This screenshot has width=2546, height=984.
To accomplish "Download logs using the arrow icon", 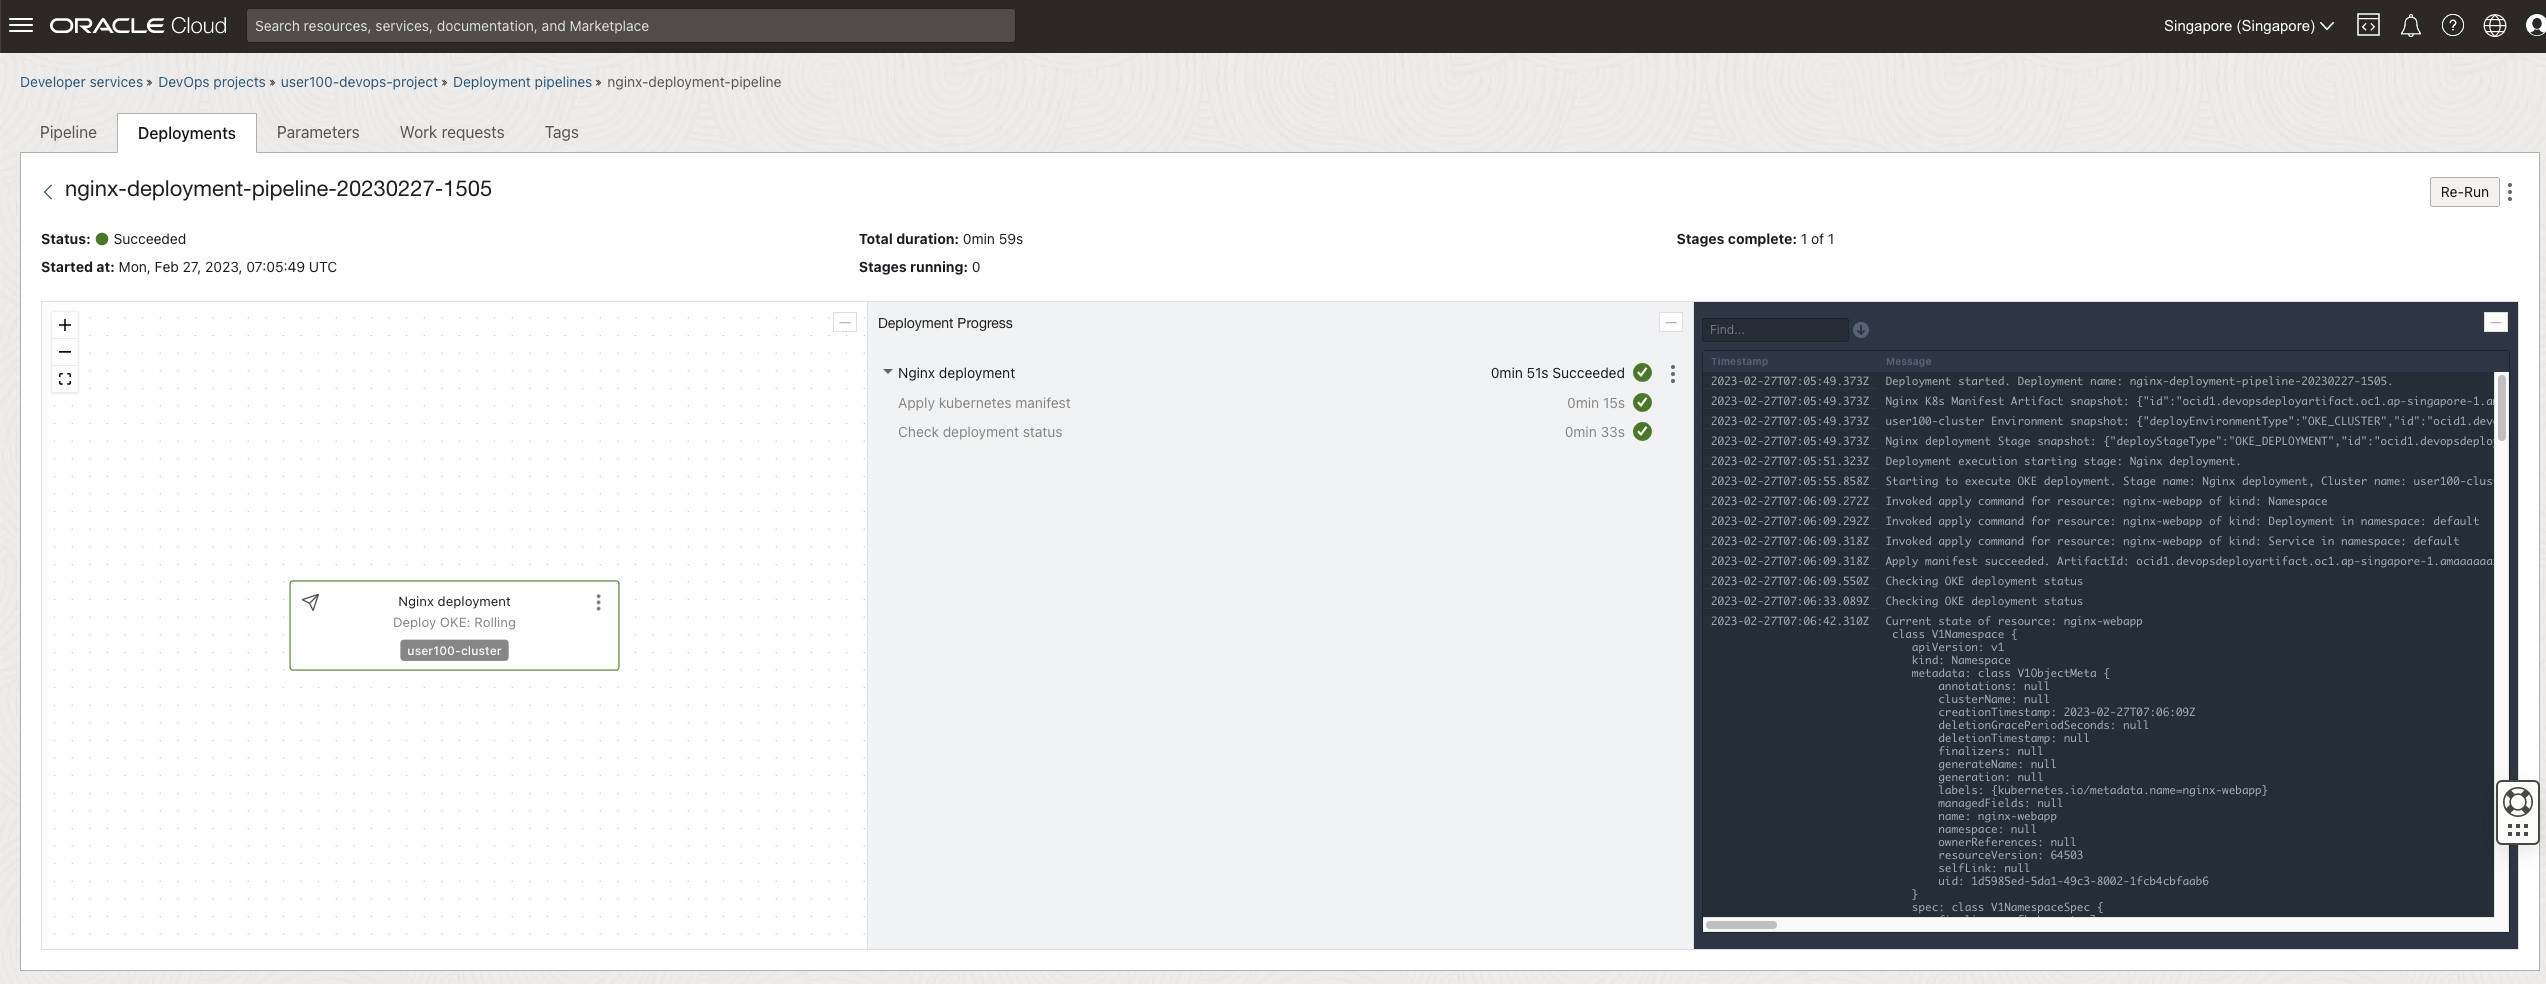I will click(x=1861, y=330).
